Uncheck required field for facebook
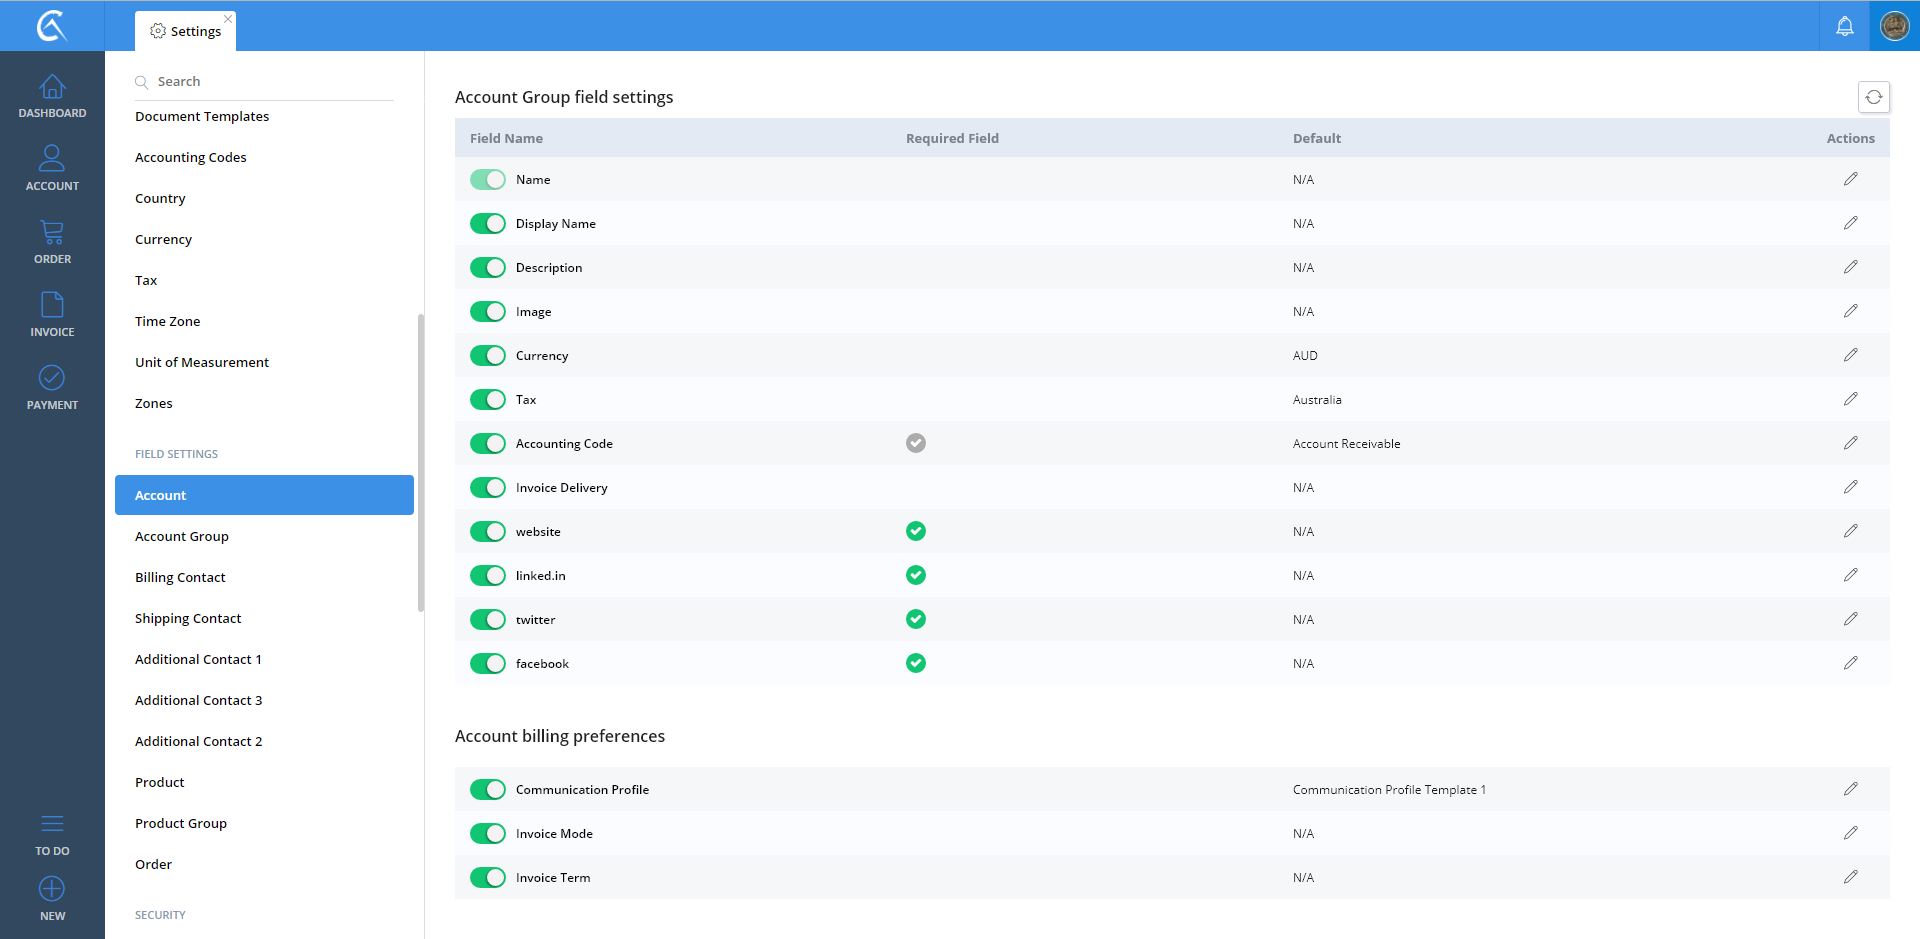The image size is (1920, 939). tap(915, 663)
